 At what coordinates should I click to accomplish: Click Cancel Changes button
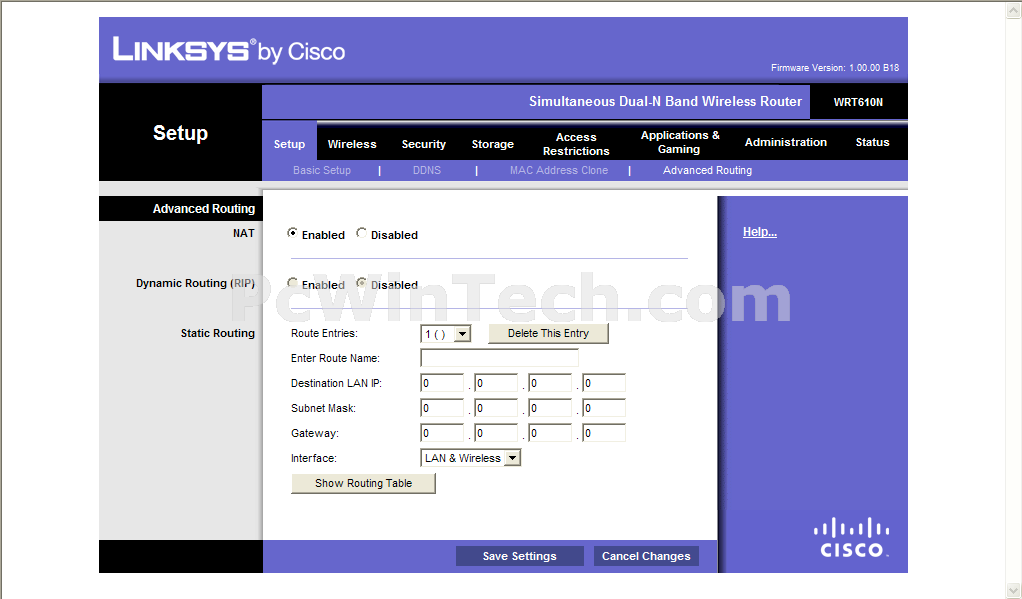646,556
